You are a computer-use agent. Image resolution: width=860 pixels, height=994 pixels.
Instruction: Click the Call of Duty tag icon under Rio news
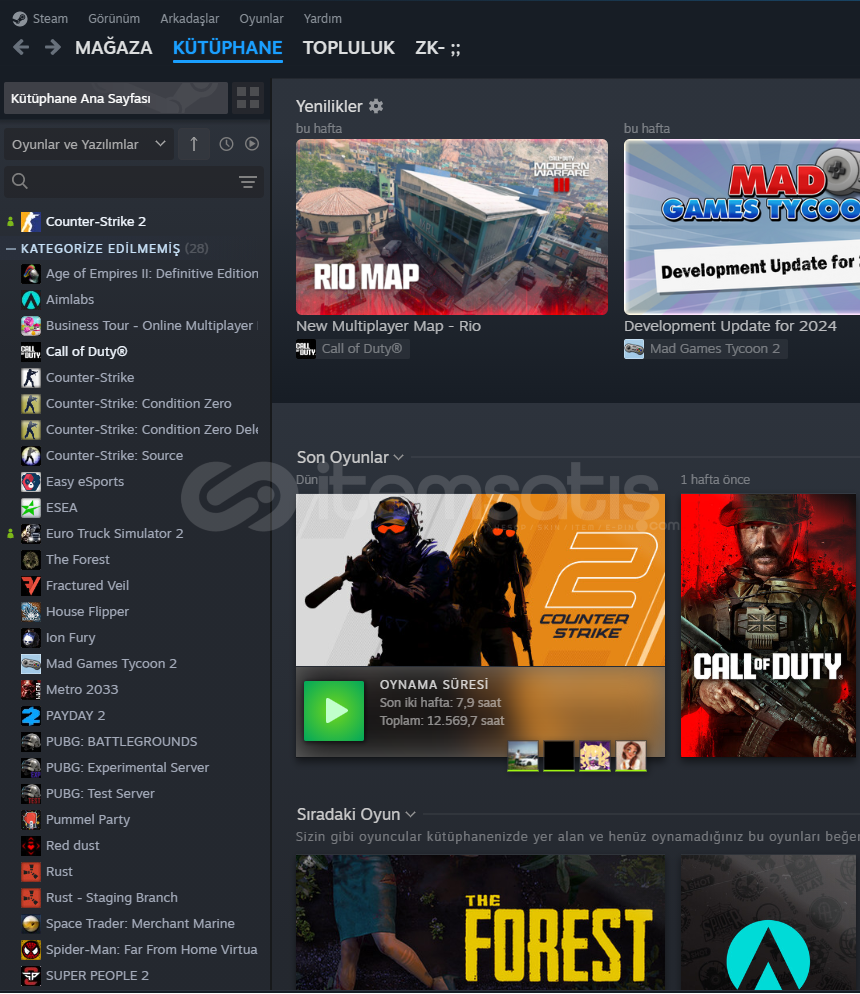[305, 349]
